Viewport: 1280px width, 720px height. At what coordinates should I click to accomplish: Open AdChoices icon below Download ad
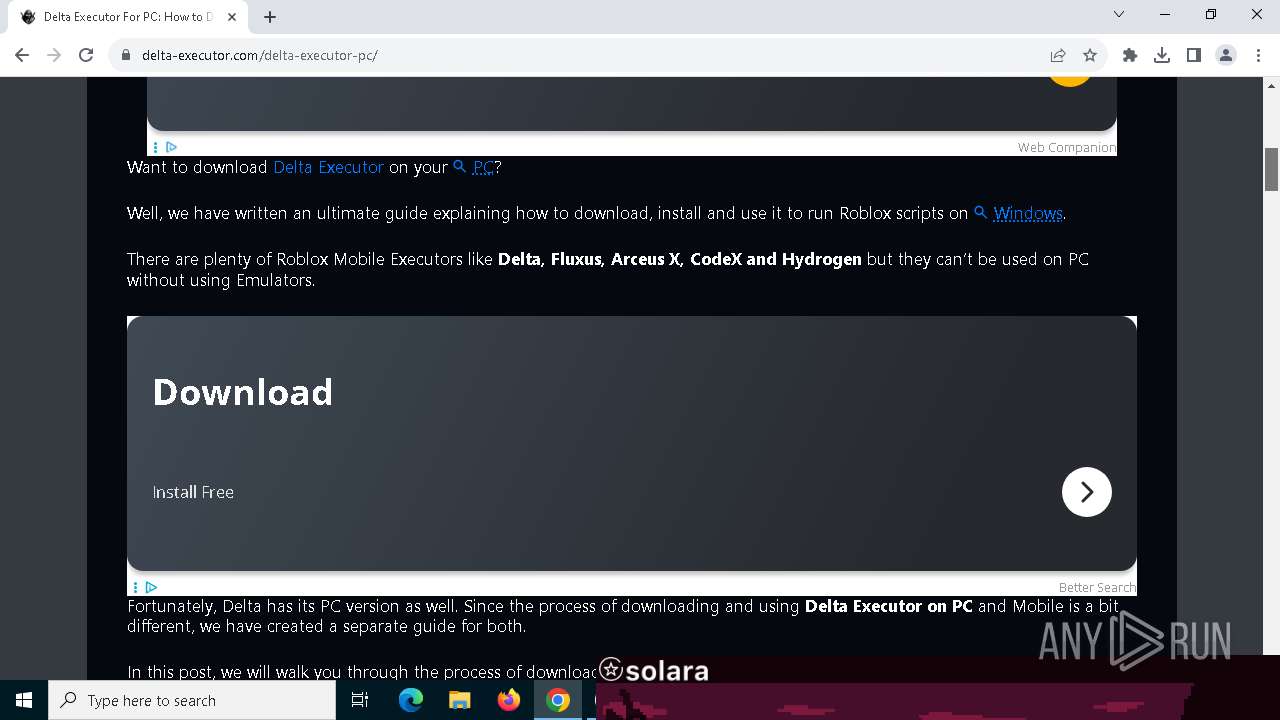pyautogui.click(x=151, y=587)
